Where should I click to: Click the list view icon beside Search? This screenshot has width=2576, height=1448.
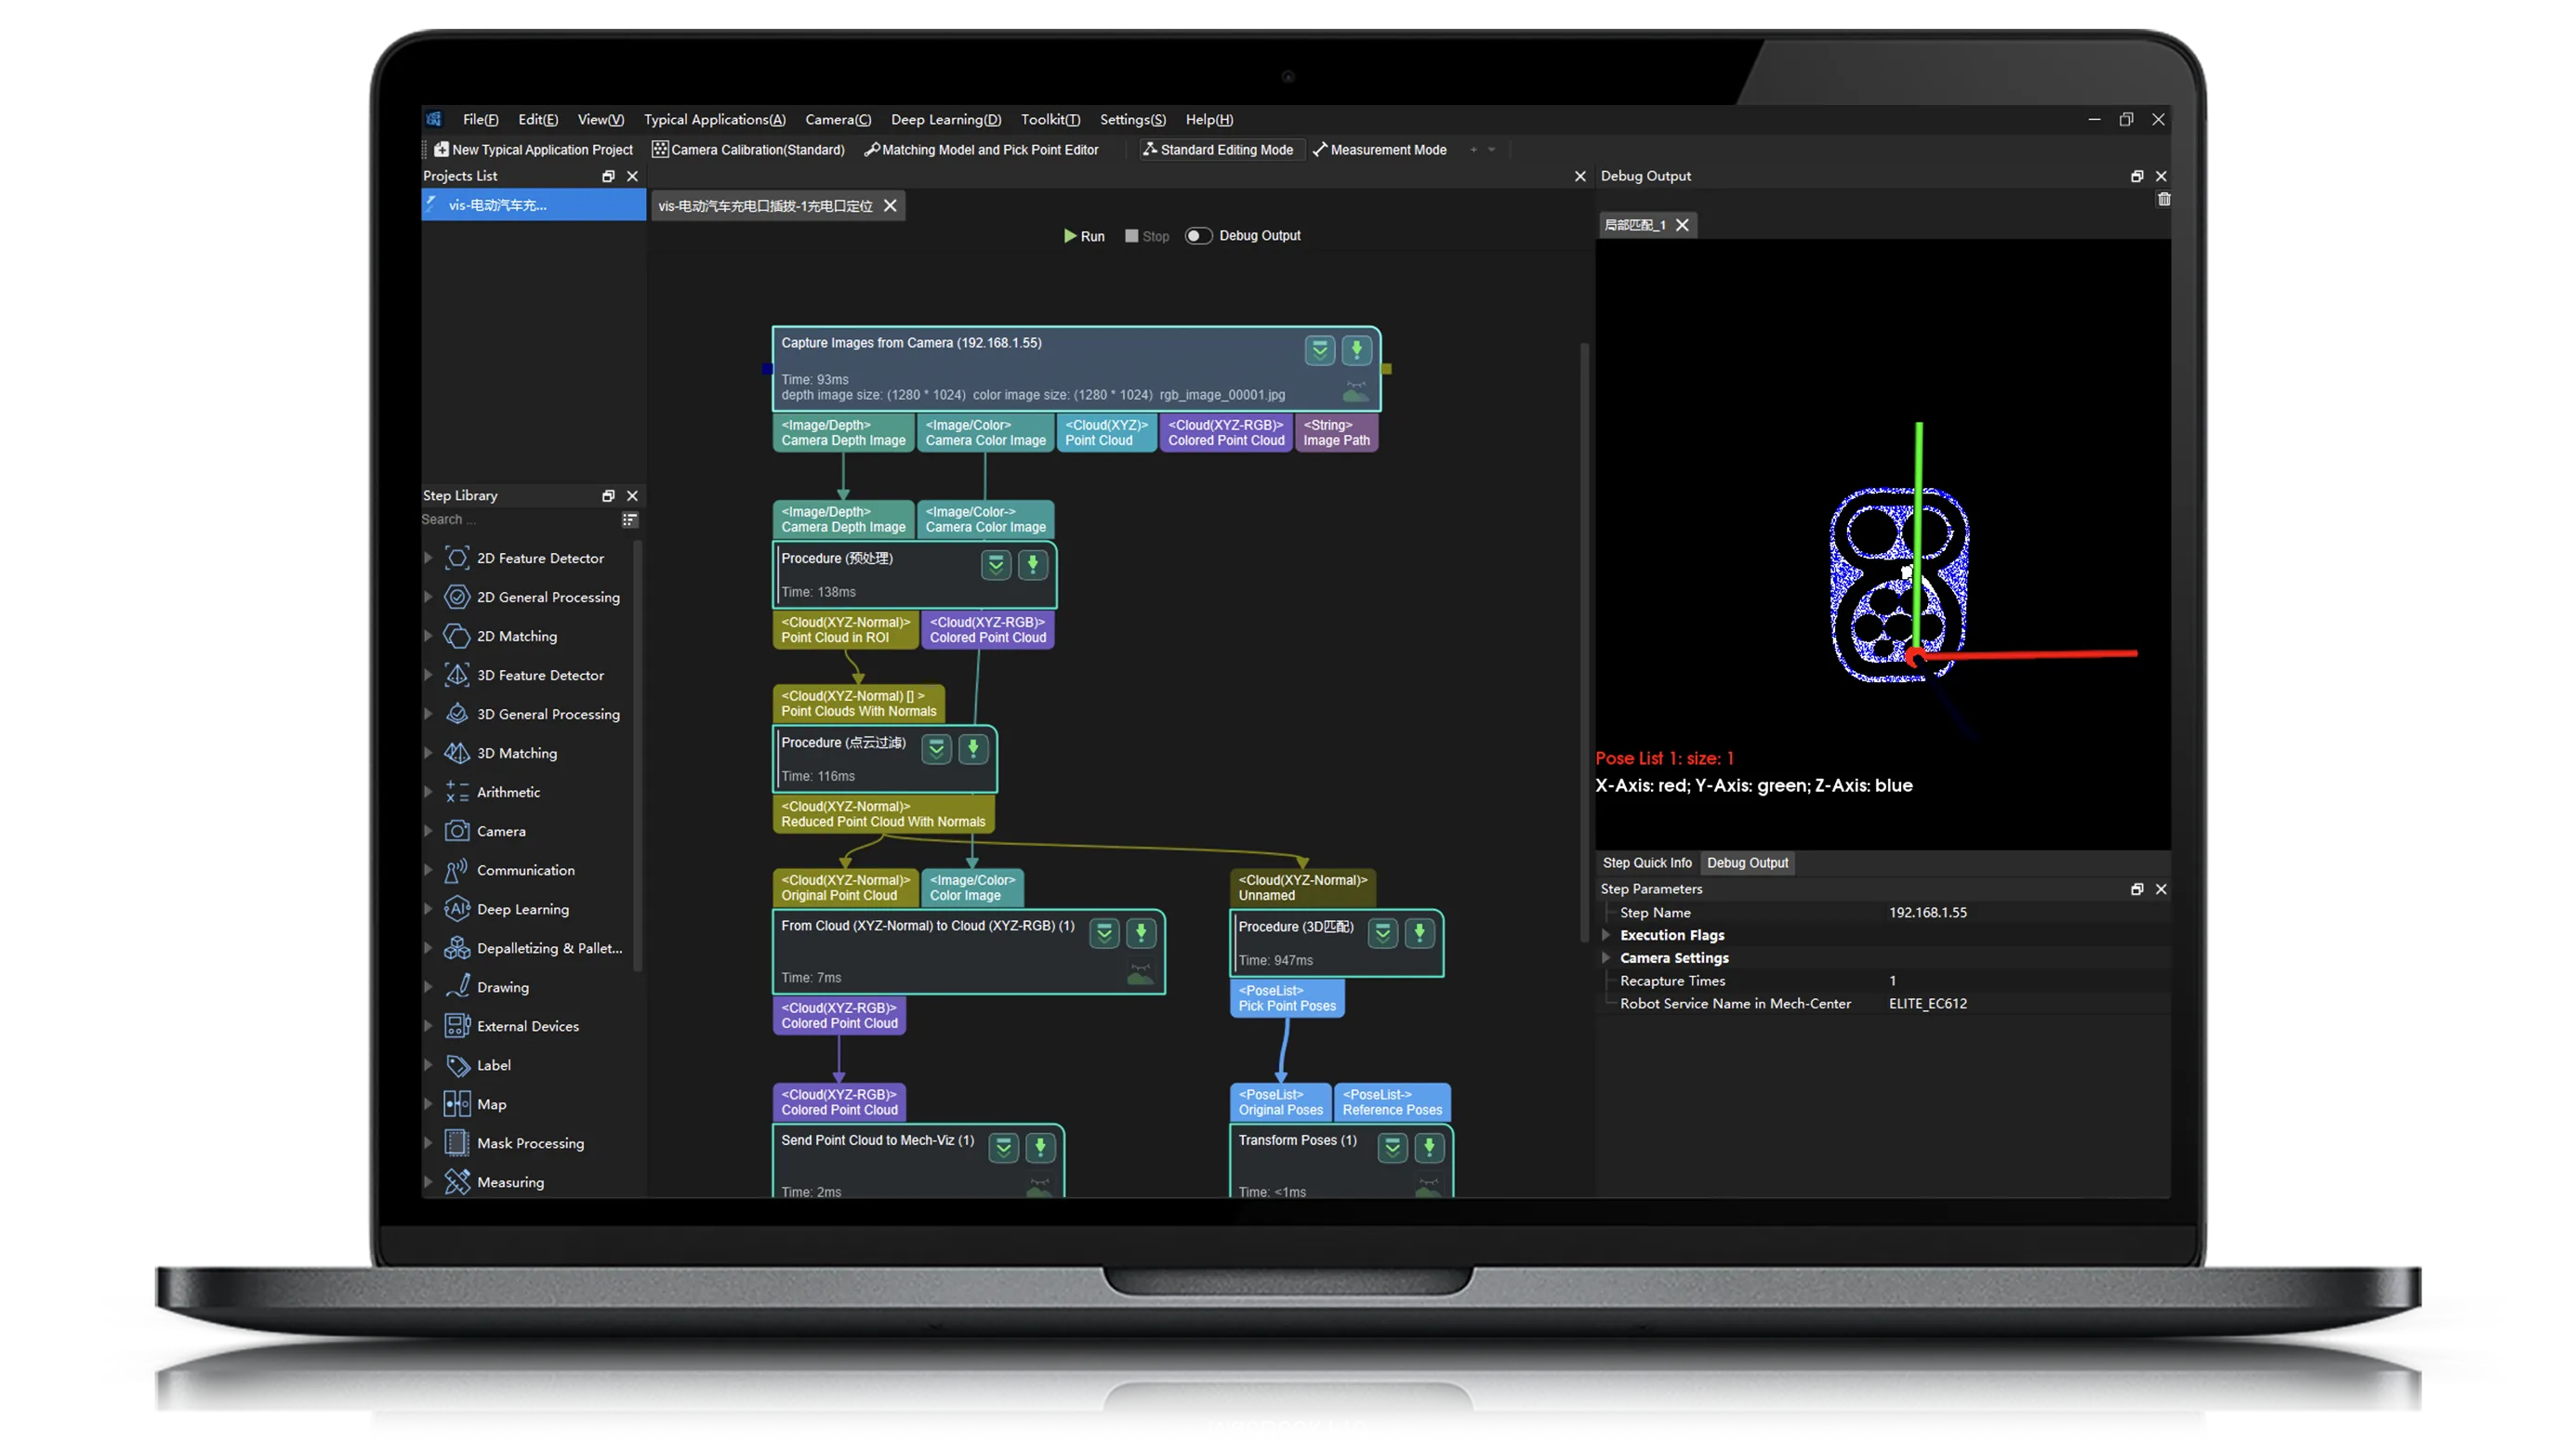point(629,520)
